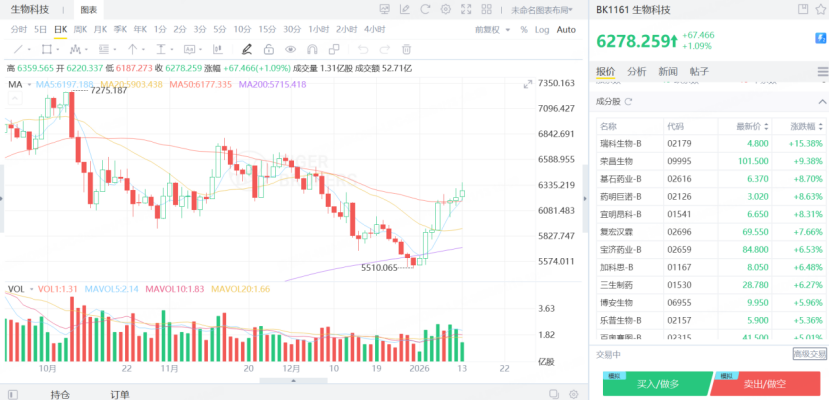Toggle Log scale mode
This screenshot has width=829, height=400.
point(542,30)
